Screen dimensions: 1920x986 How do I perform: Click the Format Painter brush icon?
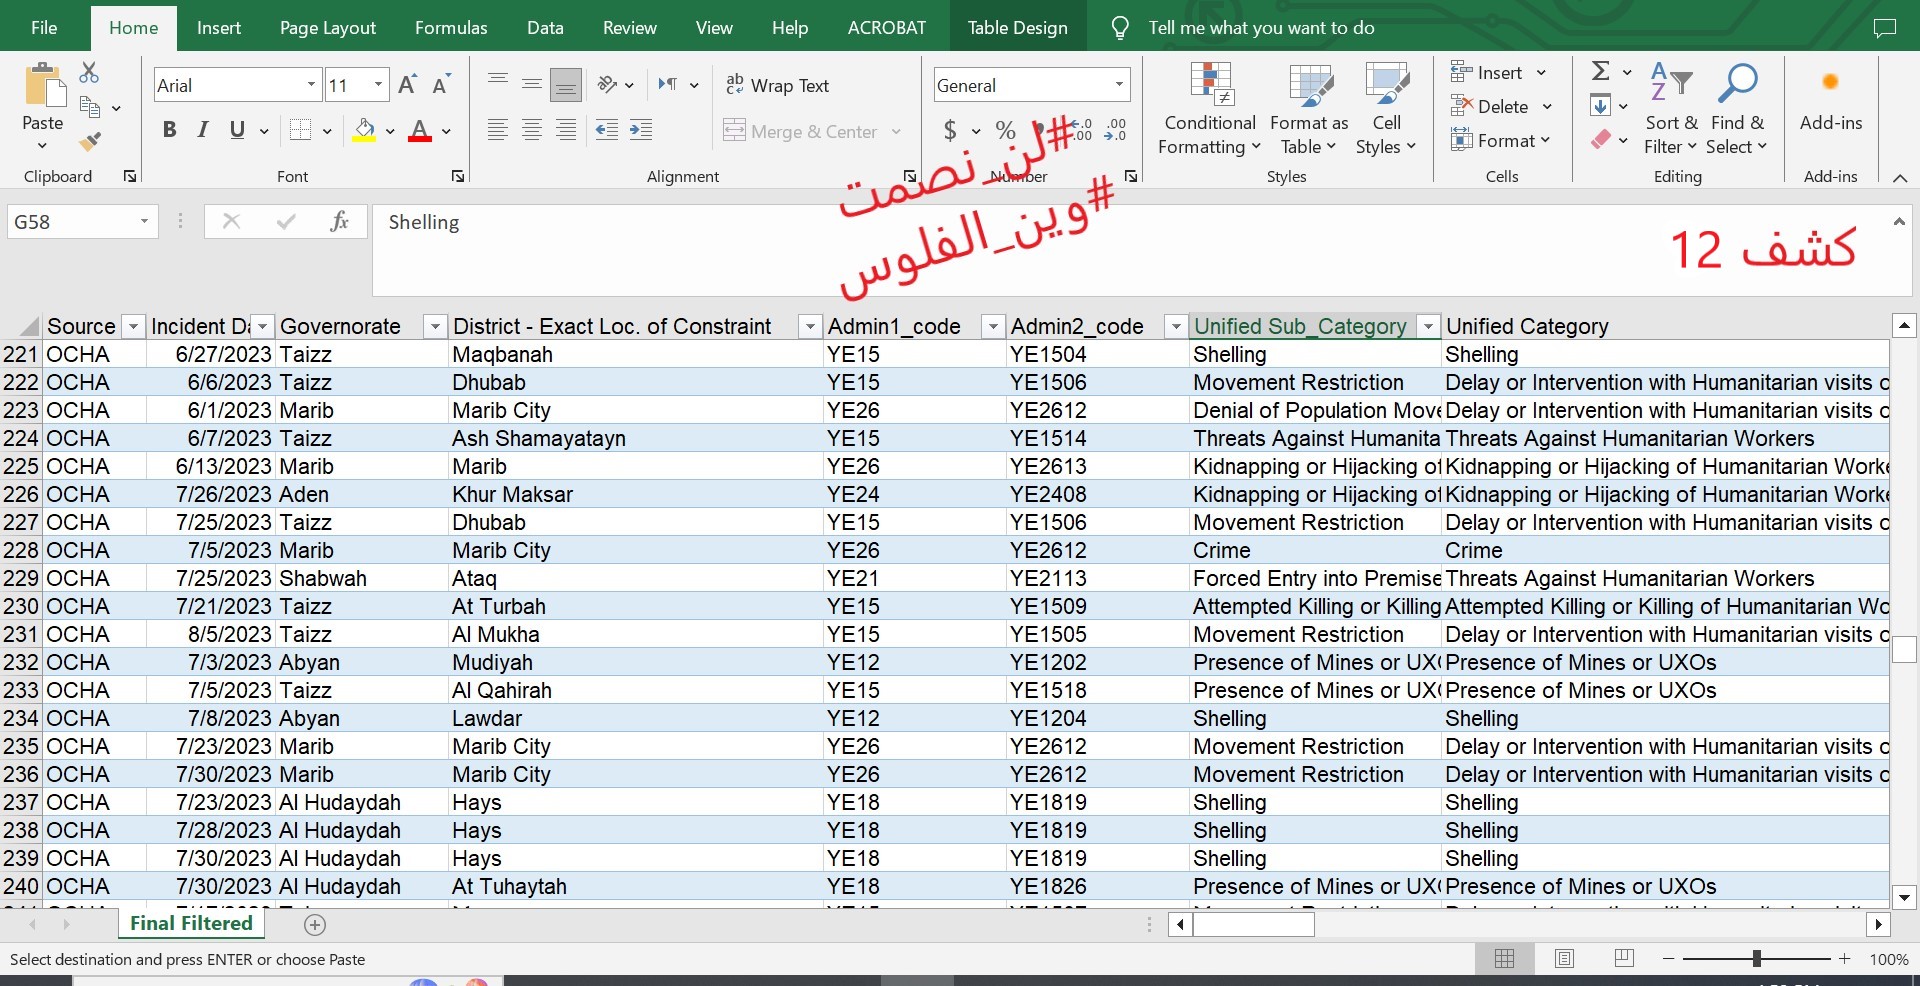coord(90,142)
